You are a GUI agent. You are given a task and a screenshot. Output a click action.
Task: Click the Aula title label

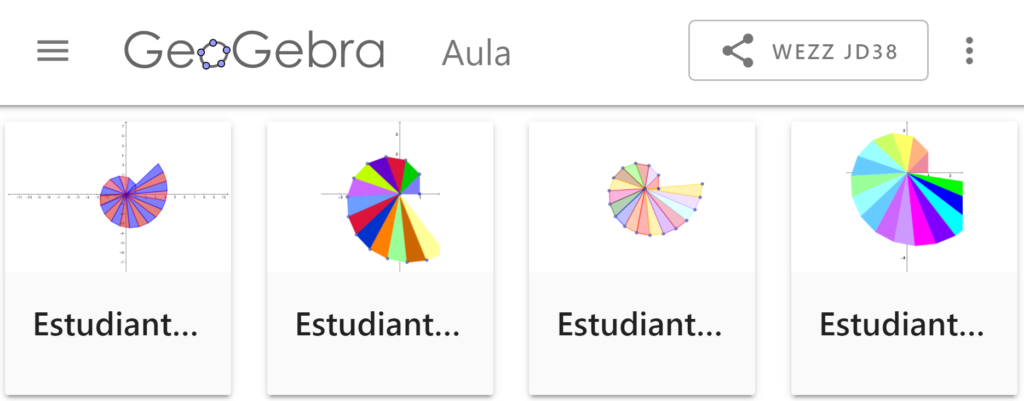coord(476,52)
